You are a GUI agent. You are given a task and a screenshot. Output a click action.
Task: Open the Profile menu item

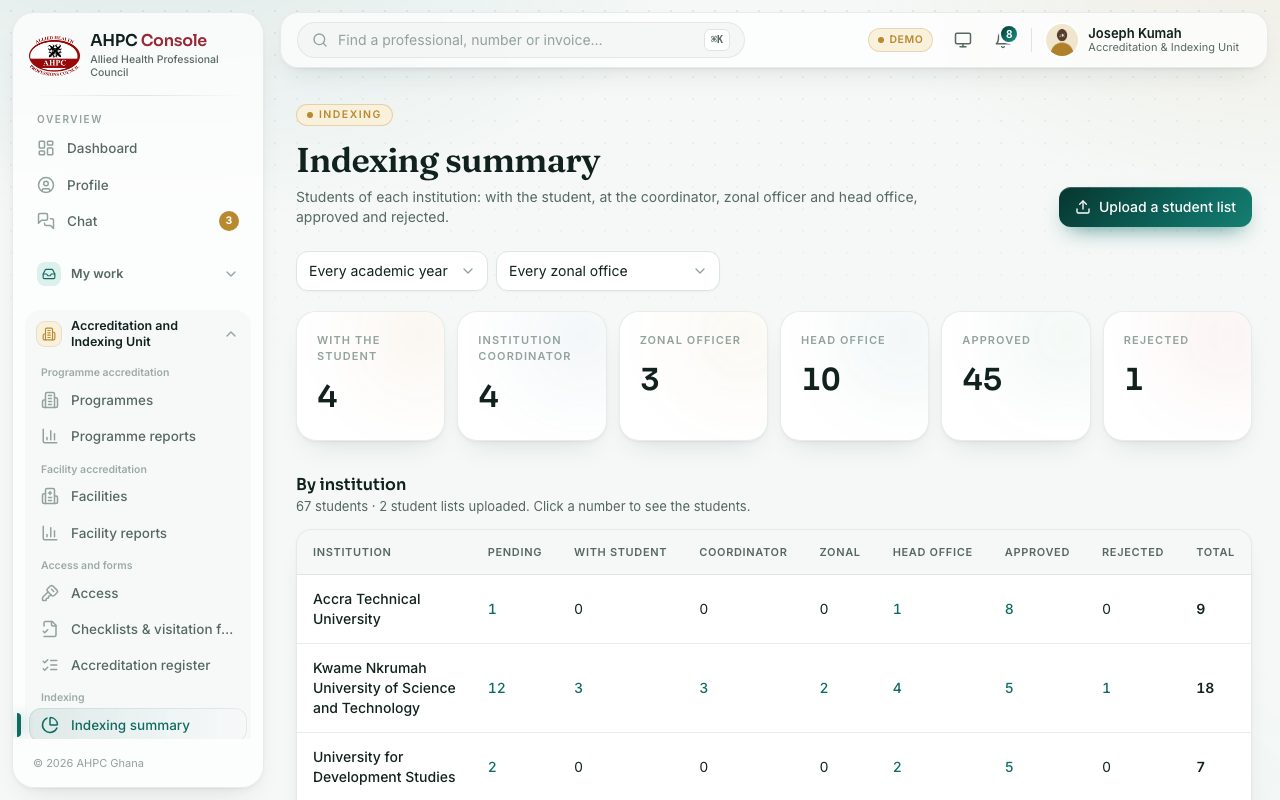[138, 185]
